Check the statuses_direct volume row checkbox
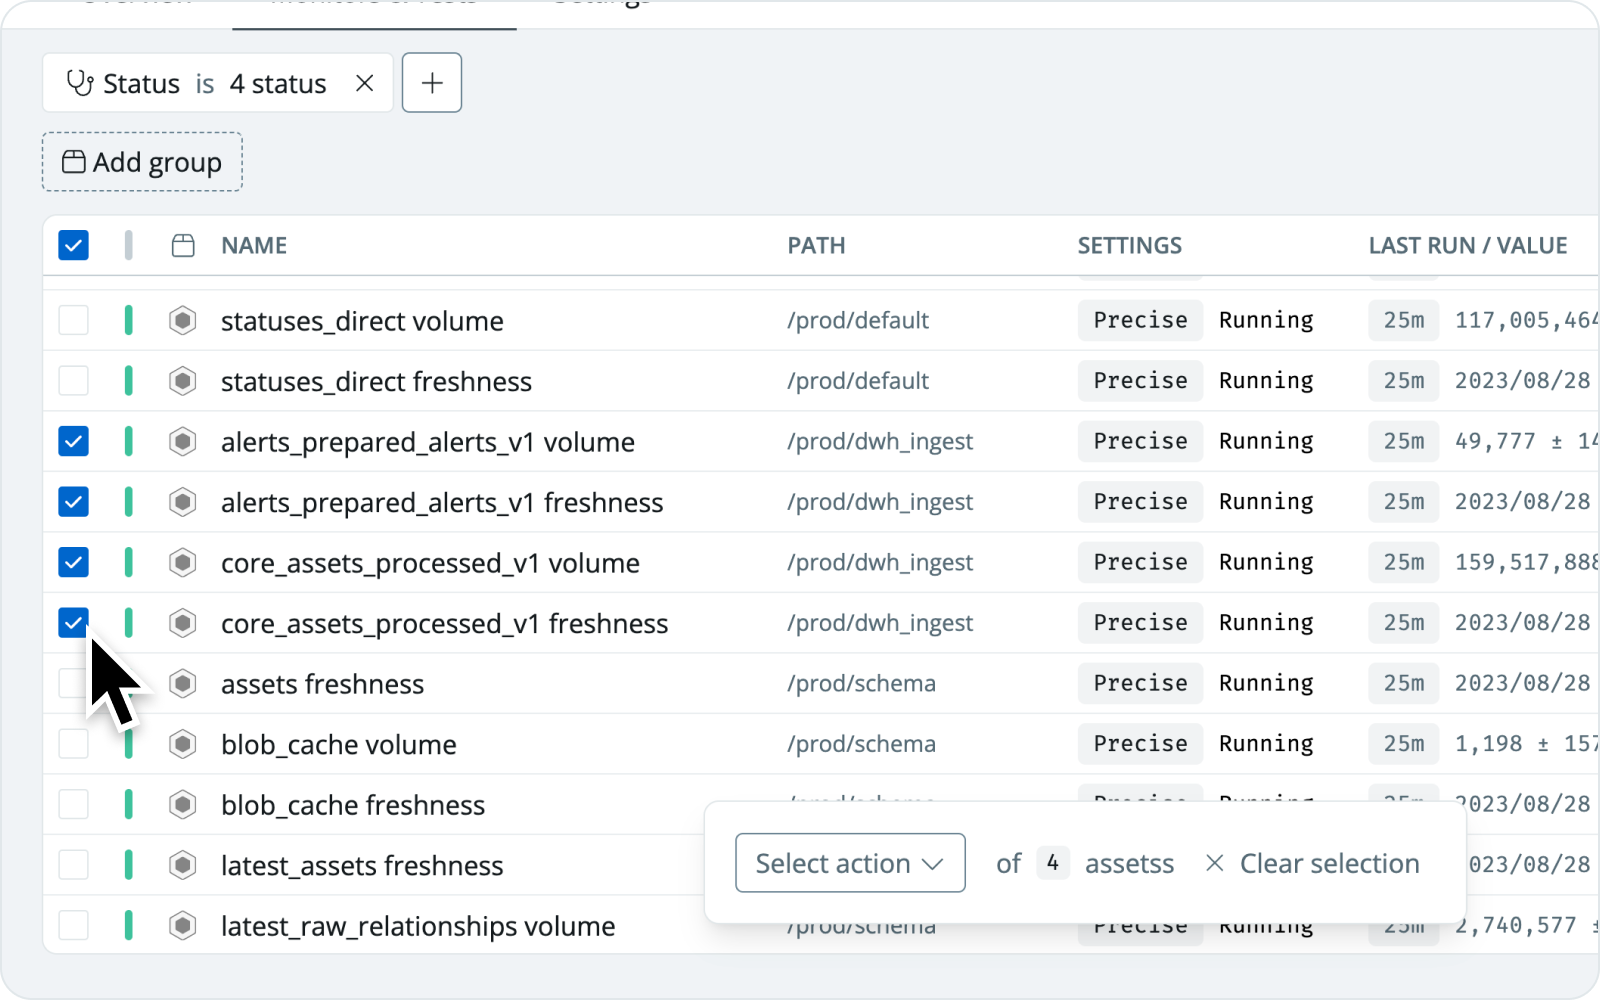The width and height of the screenshot is (1600, 1000). [73, 320]
